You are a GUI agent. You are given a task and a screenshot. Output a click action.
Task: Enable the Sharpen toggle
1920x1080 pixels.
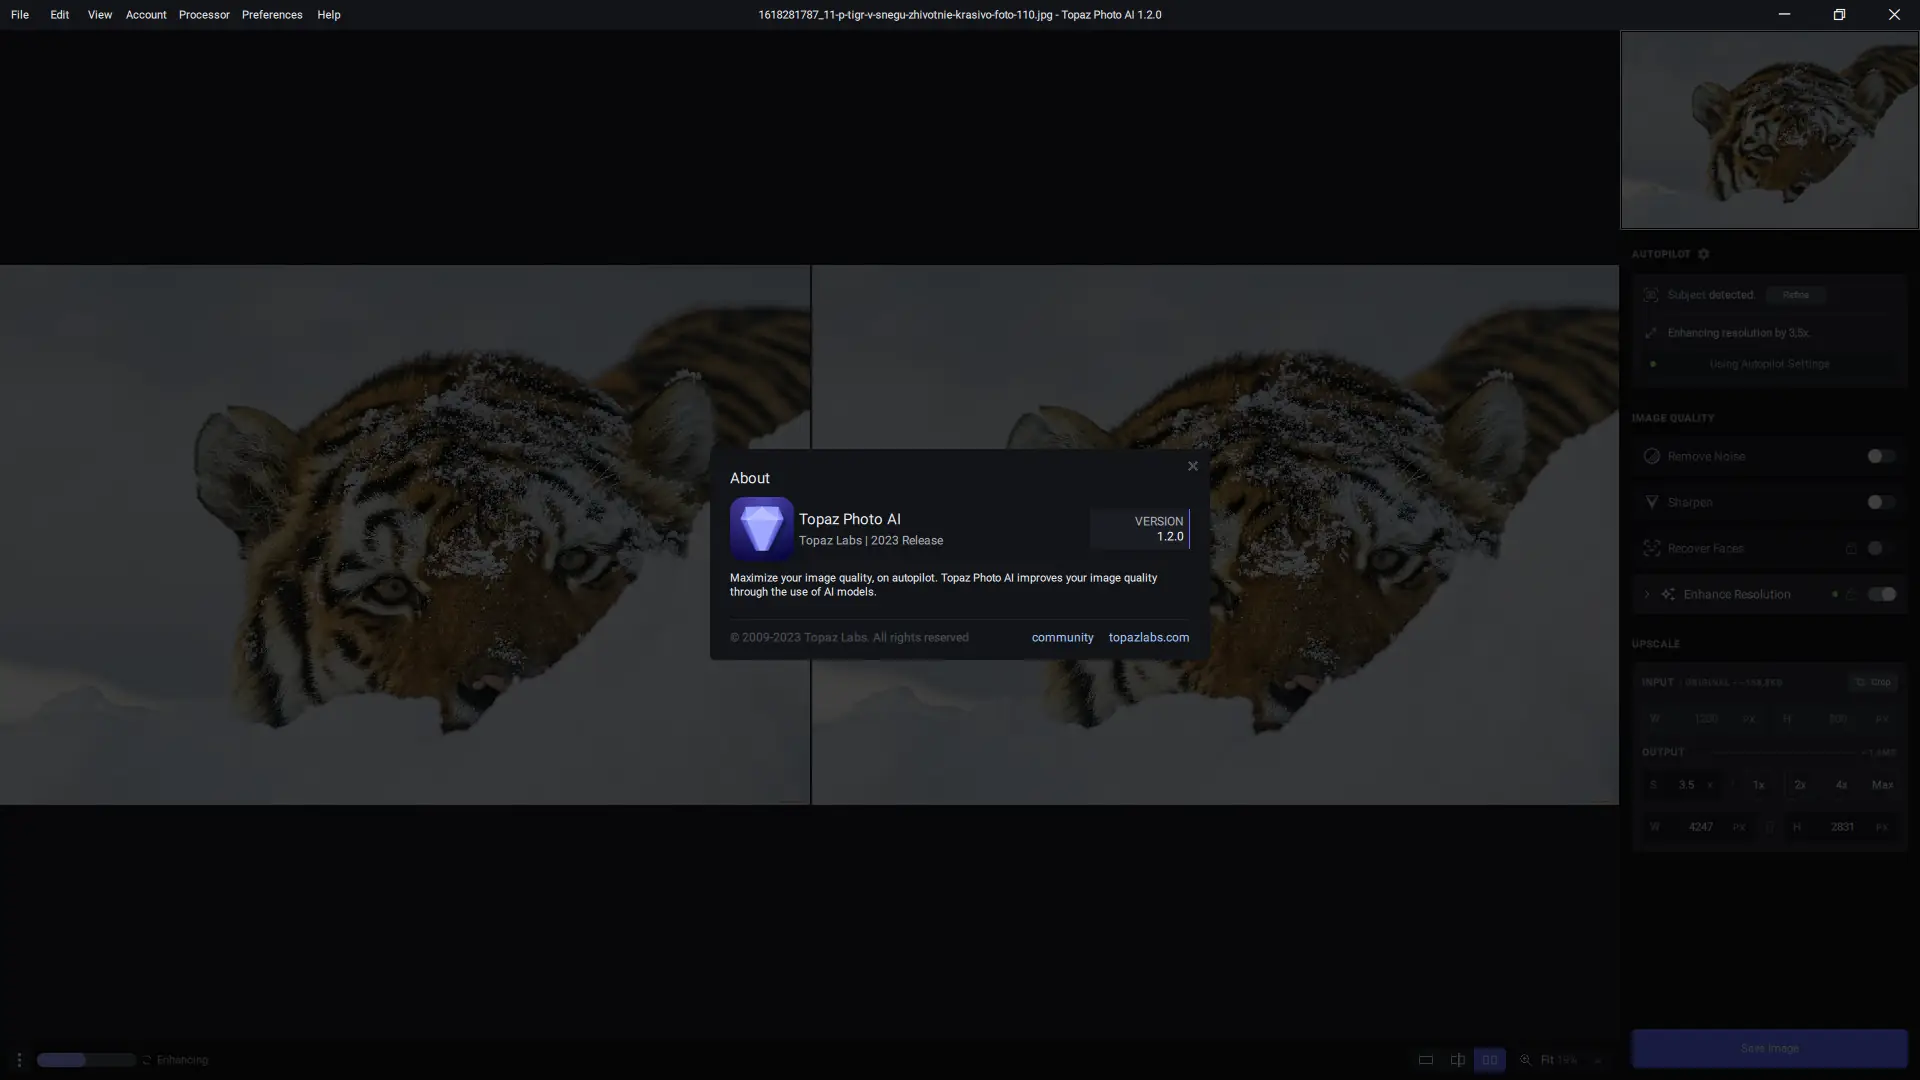[1880, 502]
